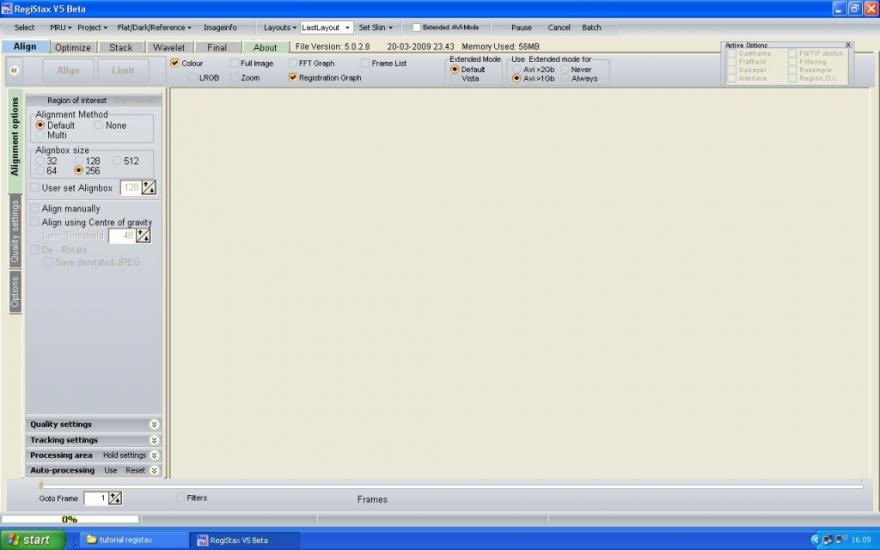Enable Align using Centre of gravity
The height and width of the screenshot is (550, 880).
coord(35,222)
